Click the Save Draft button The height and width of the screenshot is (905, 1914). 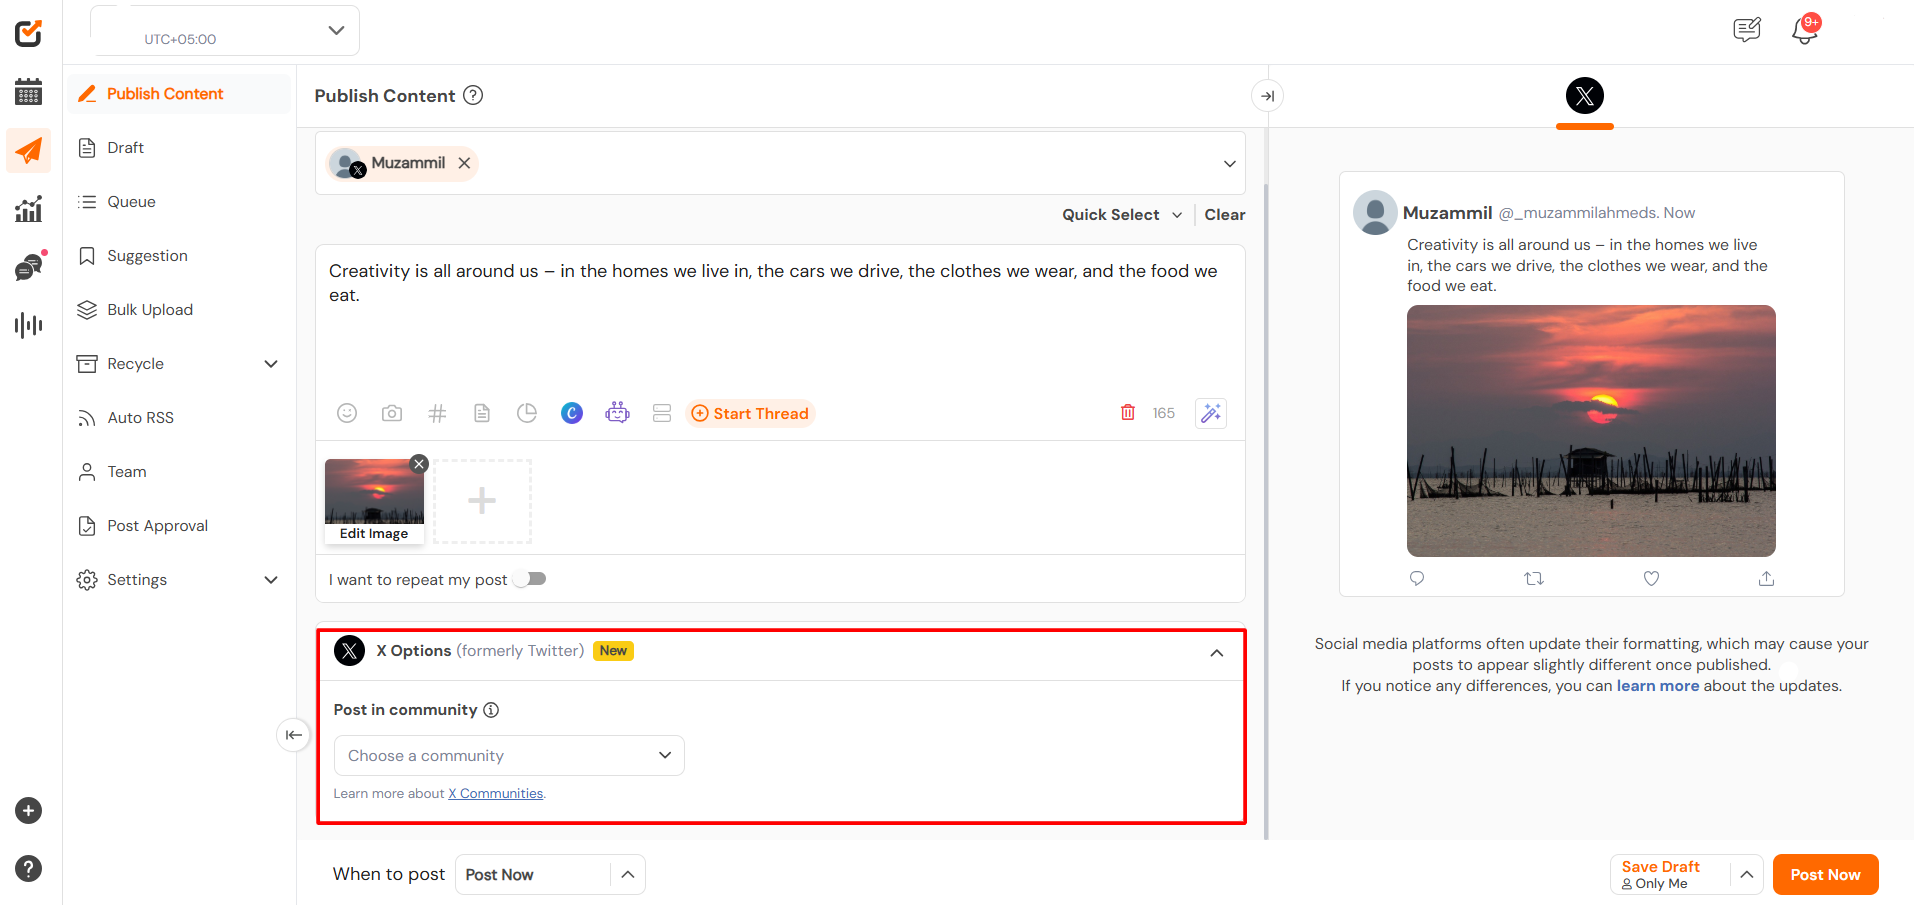coord(1670,875)
